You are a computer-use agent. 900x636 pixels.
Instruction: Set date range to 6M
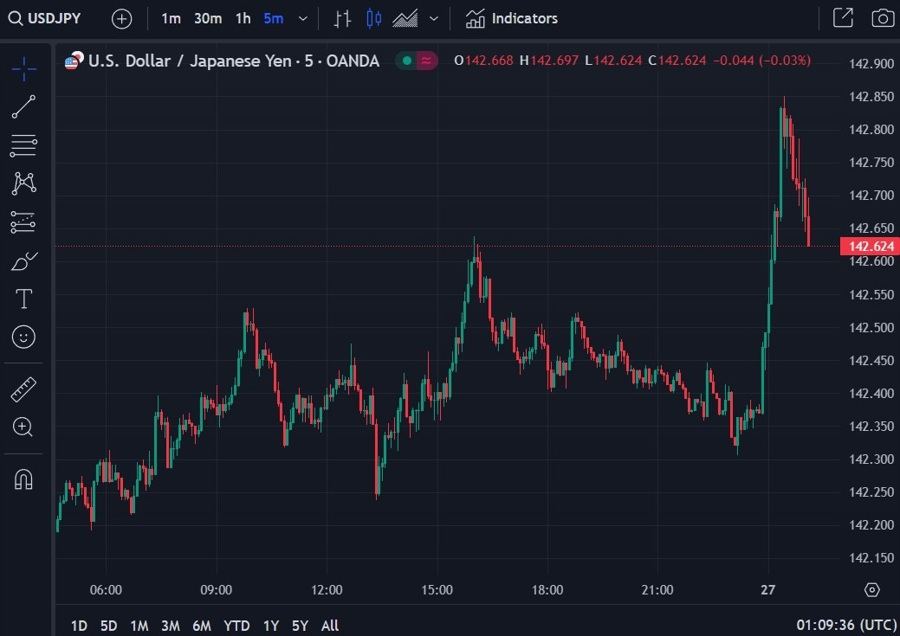pos(201,626)
